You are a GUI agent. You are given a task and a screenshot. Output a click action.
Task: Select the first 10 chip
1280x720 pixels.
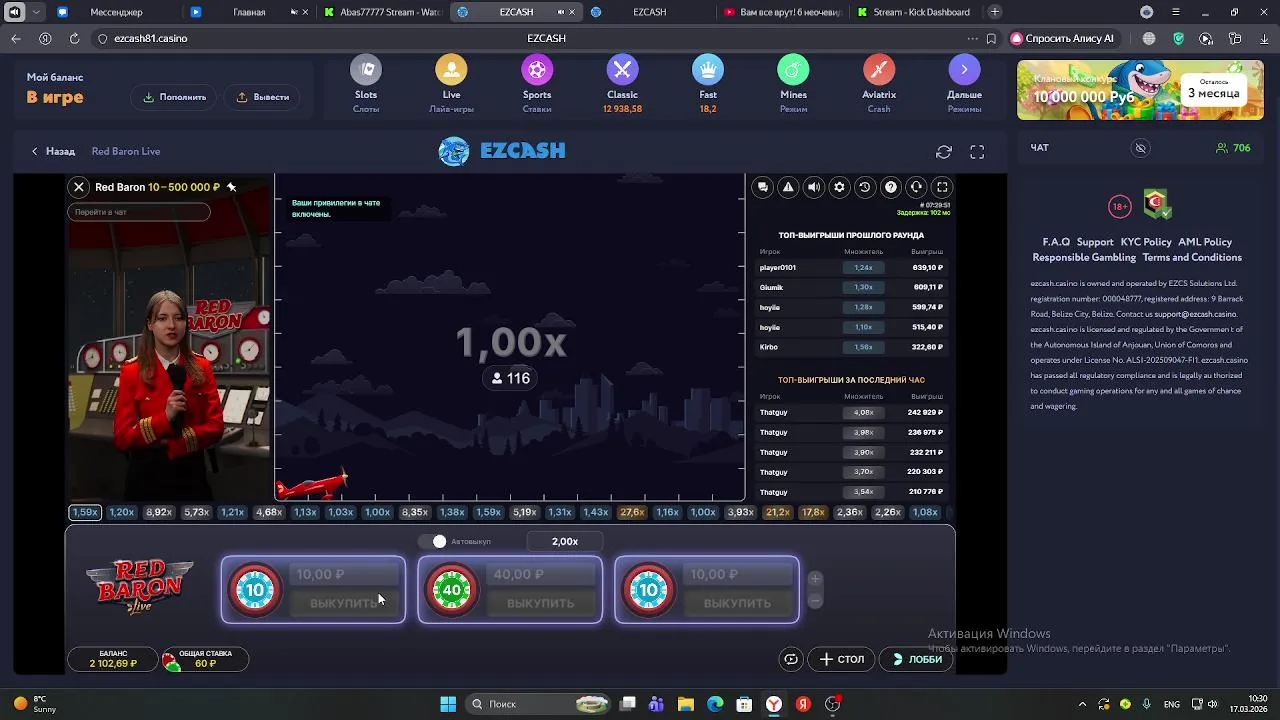click(255, 590)
